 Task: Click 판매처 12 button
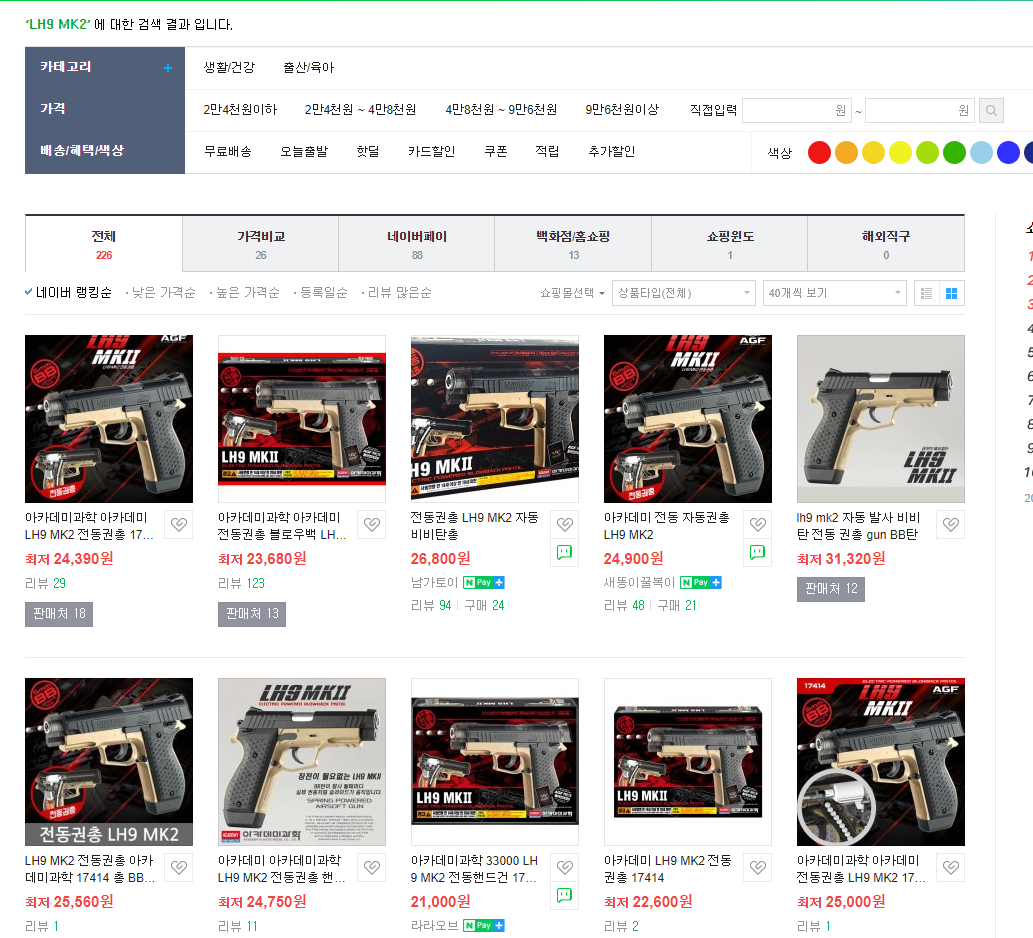[831, 589]
